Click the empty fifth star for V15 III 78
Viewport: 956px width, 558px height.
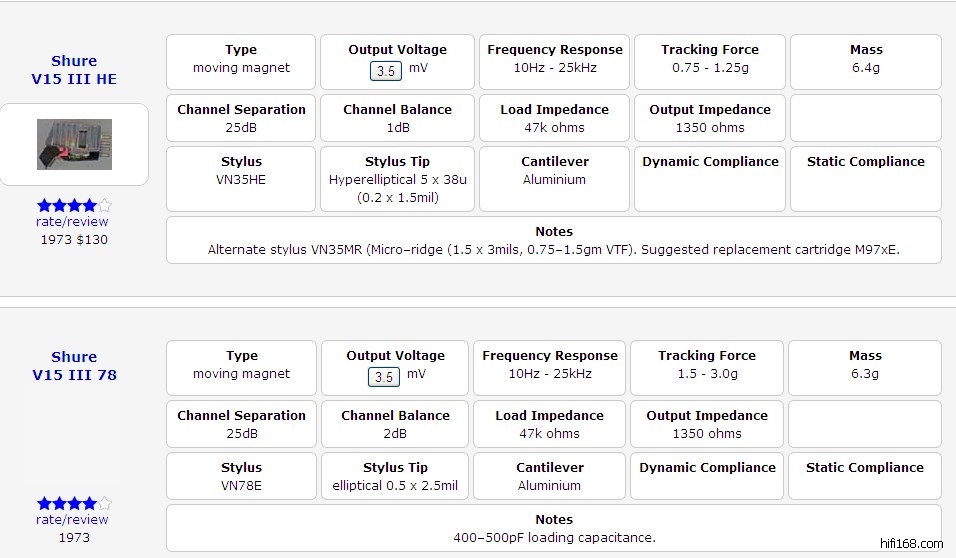click(104, 503)
